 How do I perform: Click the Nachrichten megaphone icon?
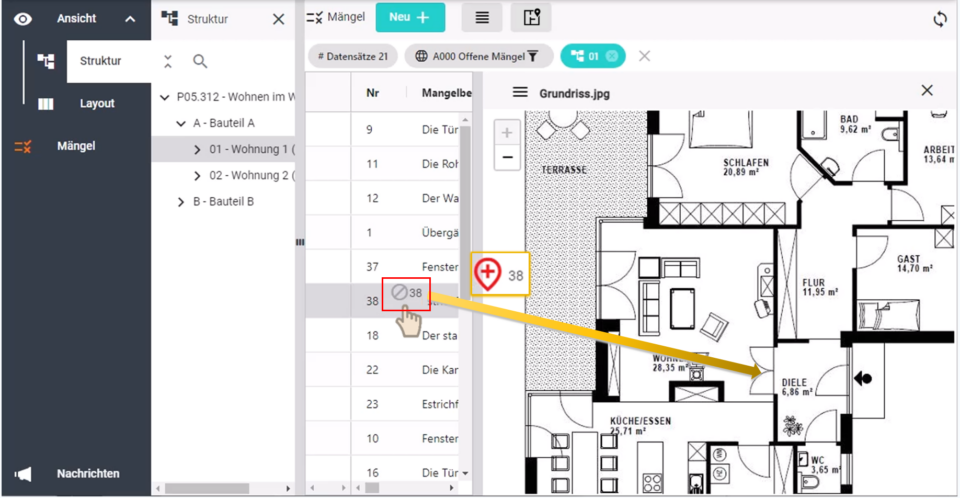coord(23,474)
